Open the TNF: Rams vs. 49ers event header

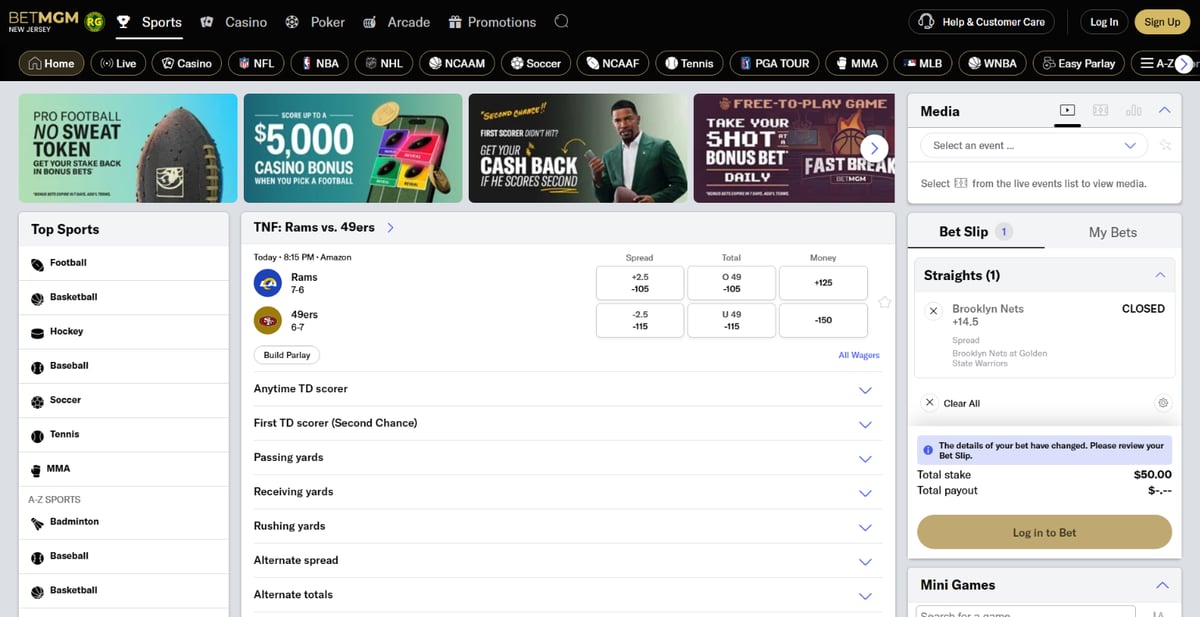coord(324,227)
